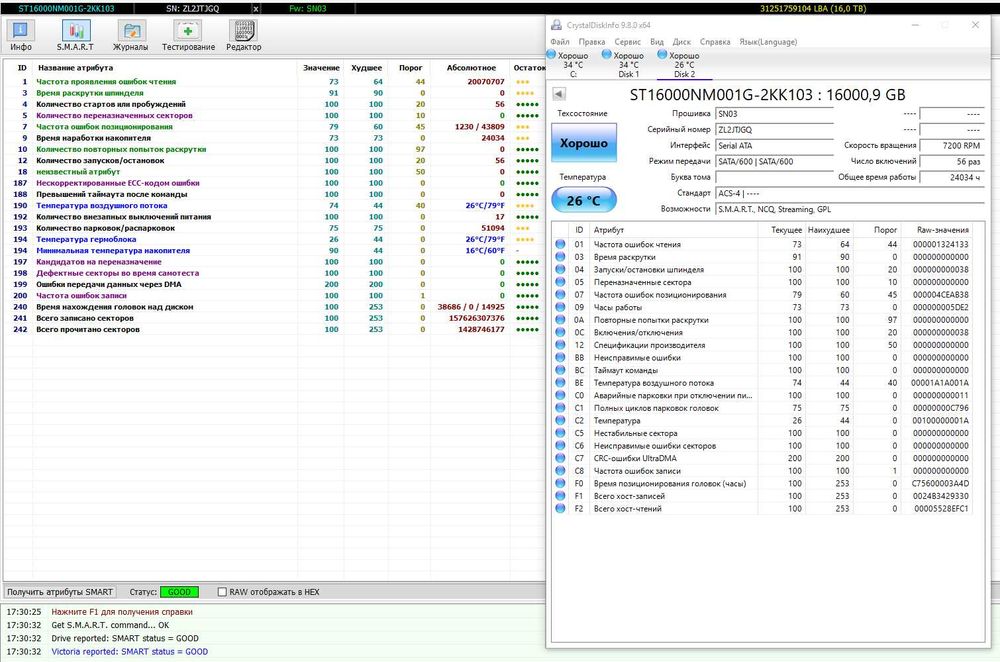Open the Журналы toolbar icon

(x=130, y=35)
